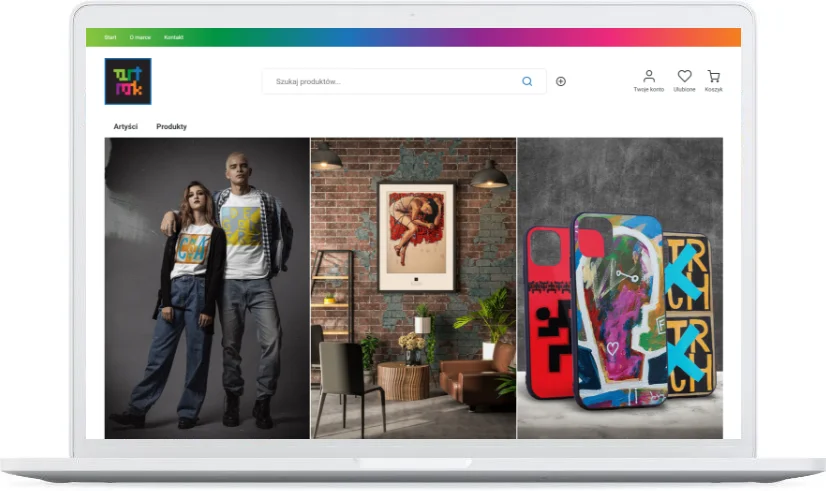This screenshot has width=826, height=491.
Task: Open the Artyści menu item
Action: (125, 127)
